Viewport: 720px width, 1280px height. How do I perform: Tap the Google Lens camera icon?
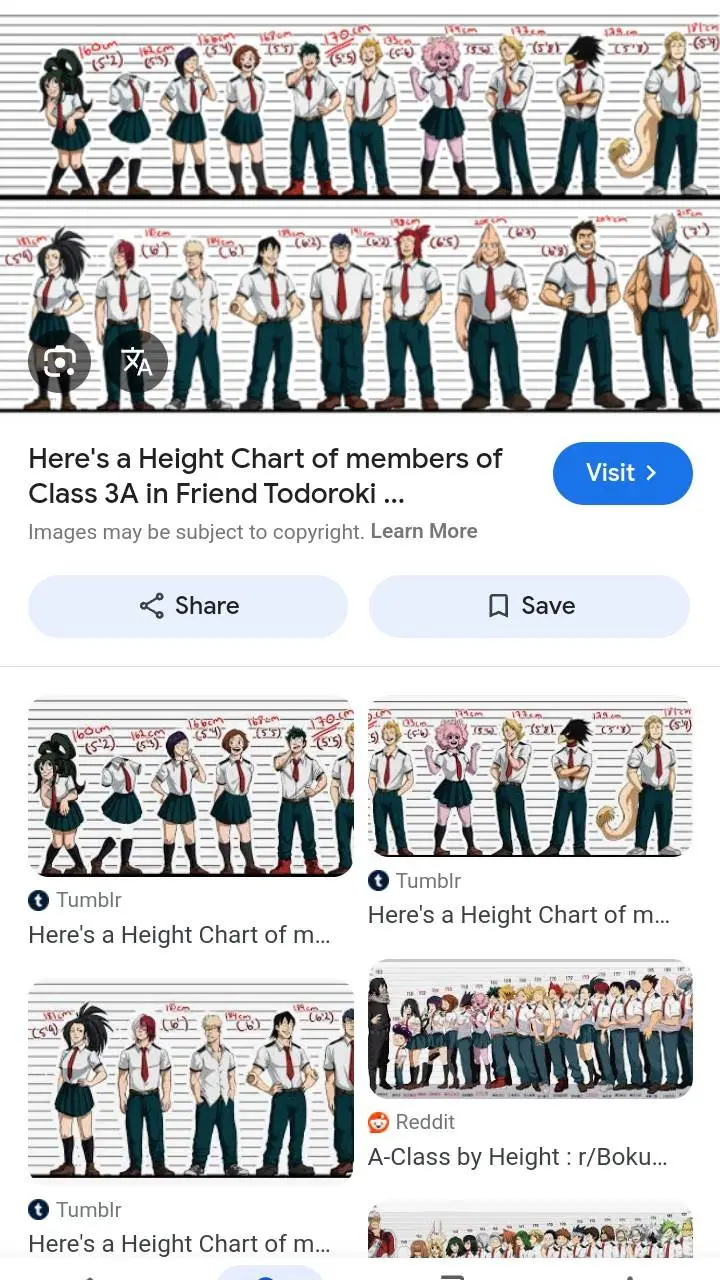click(60, 361)
